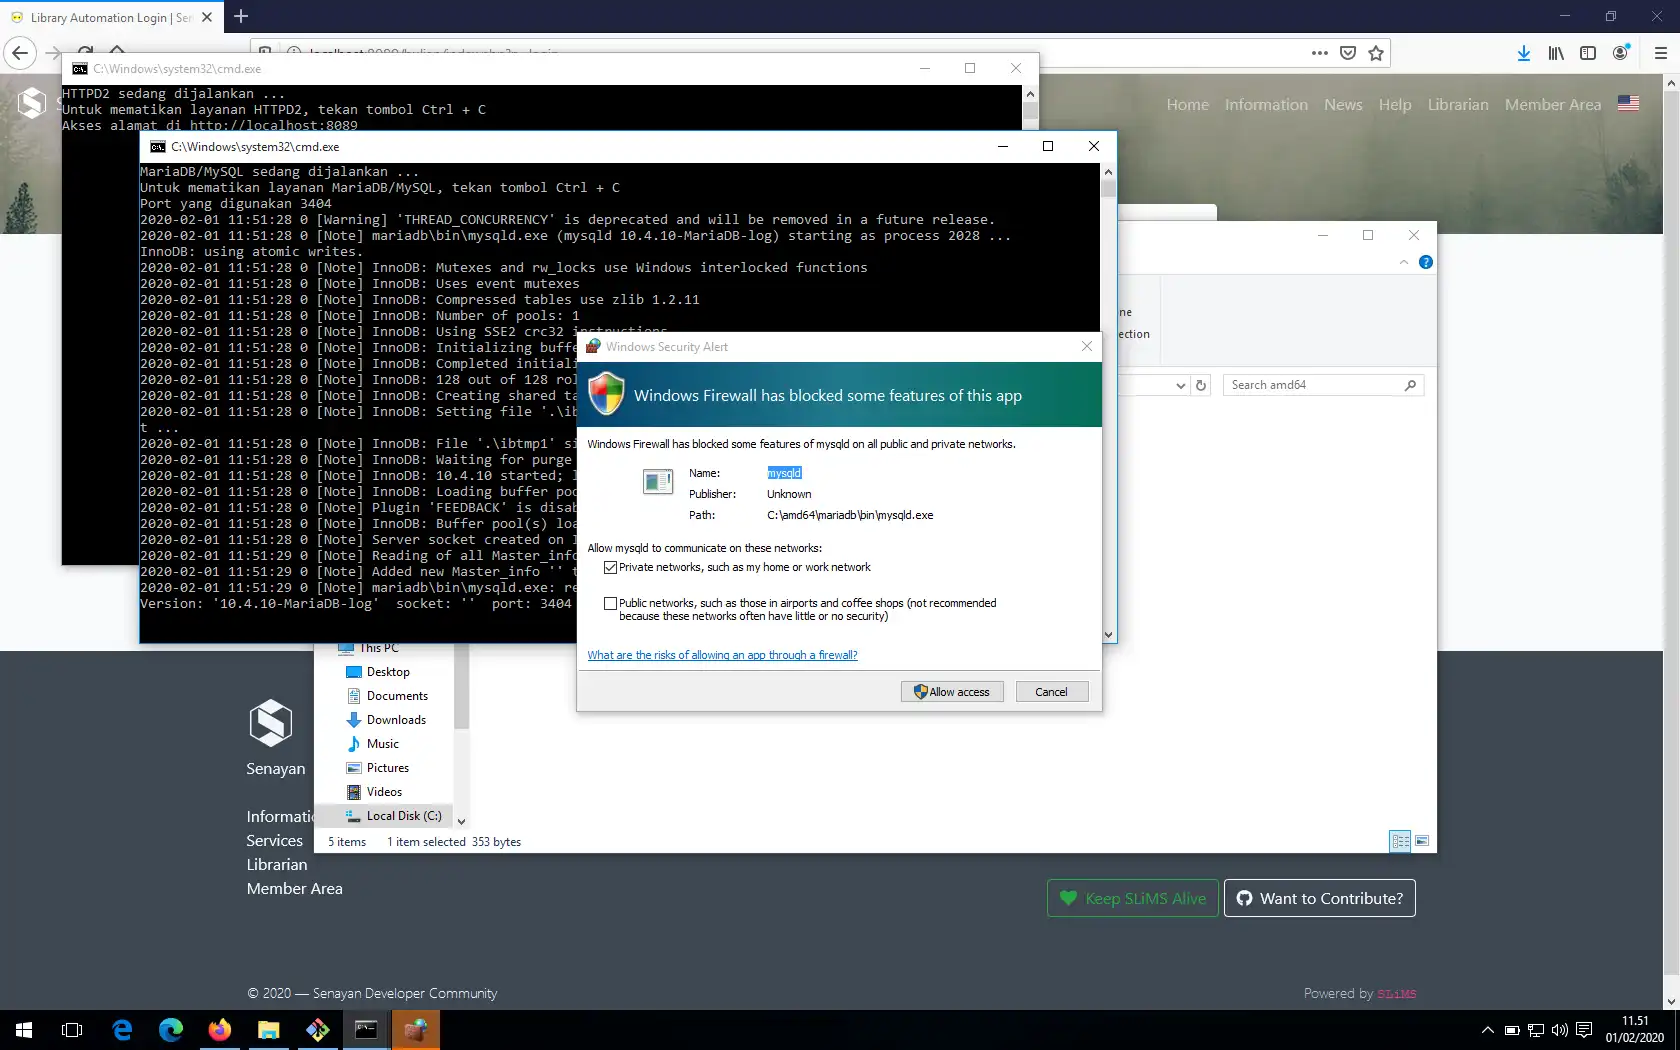Select Desktop in Explorer tree
Viewport: 1680px width, 1050px height.
click(x=388, y=672)
